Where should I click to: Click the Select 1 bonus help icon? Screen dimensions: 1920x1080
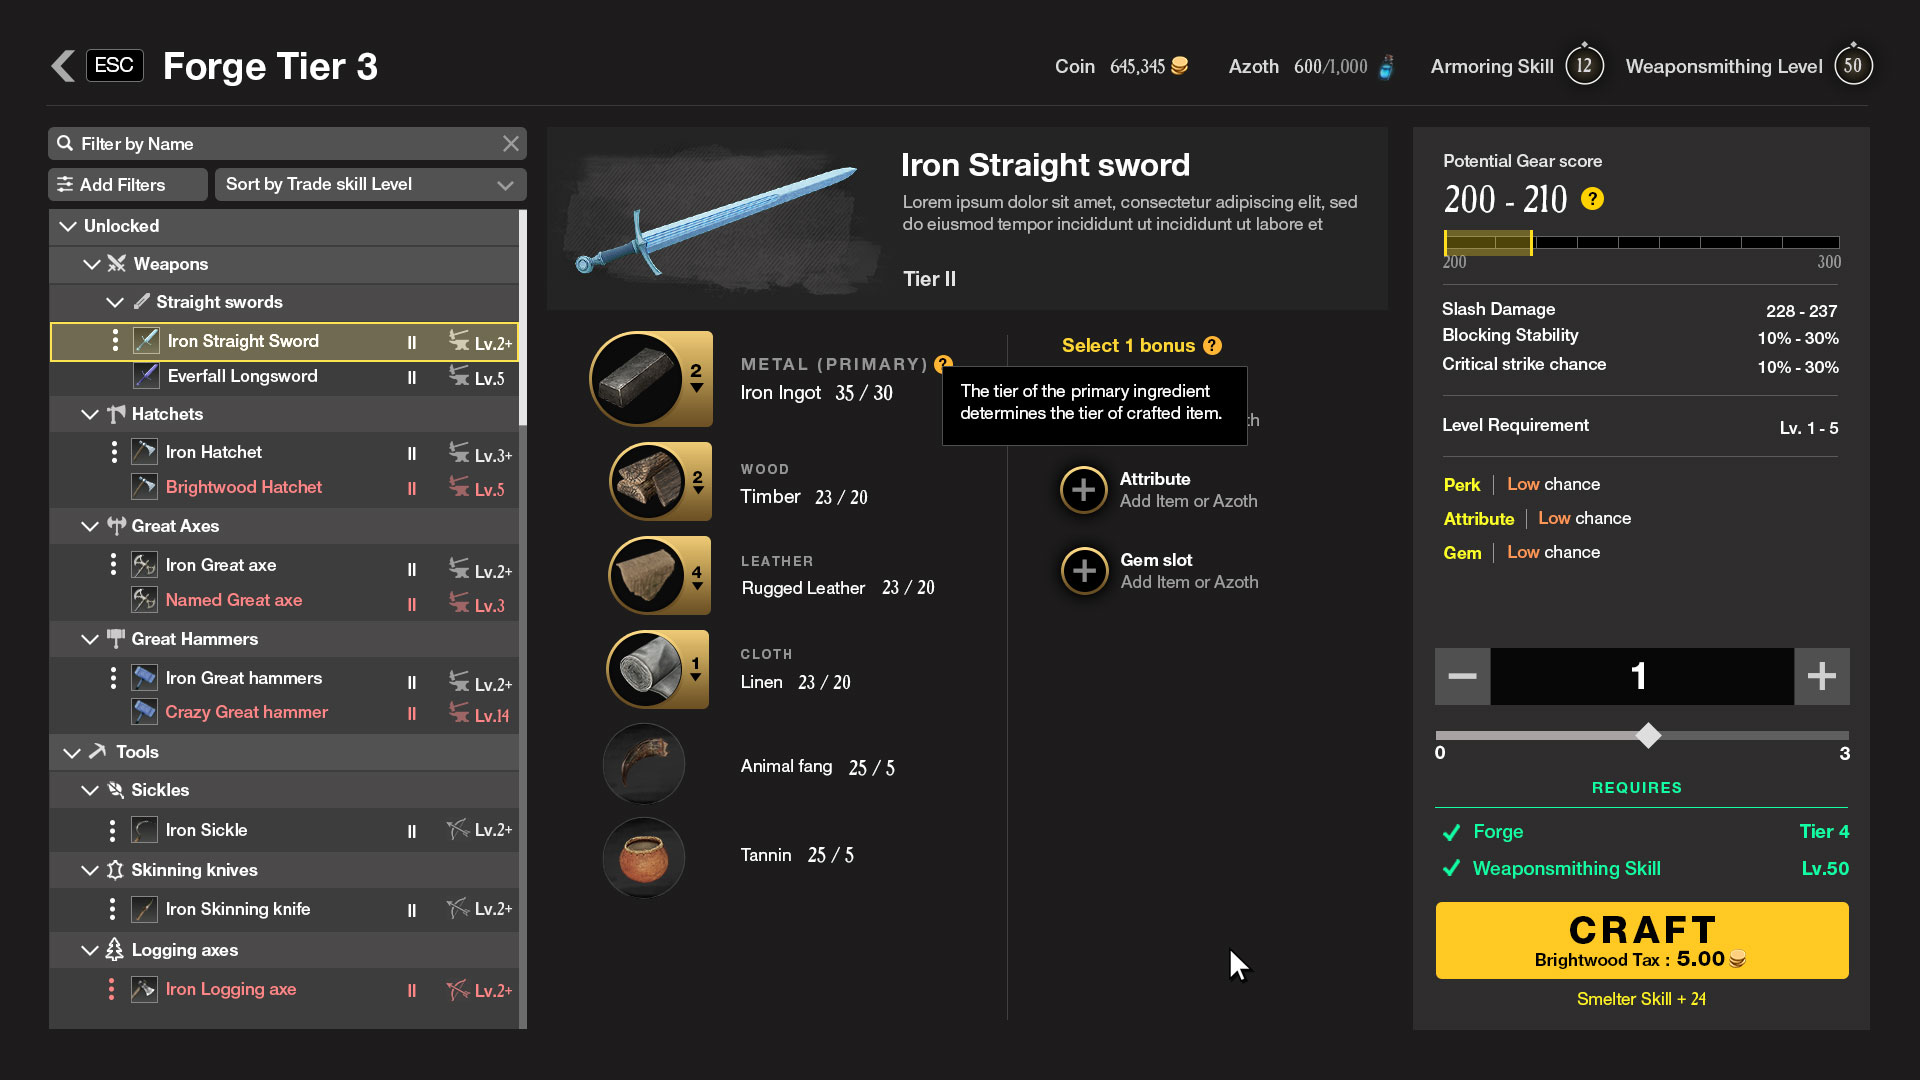click(x=1212, y=346)
